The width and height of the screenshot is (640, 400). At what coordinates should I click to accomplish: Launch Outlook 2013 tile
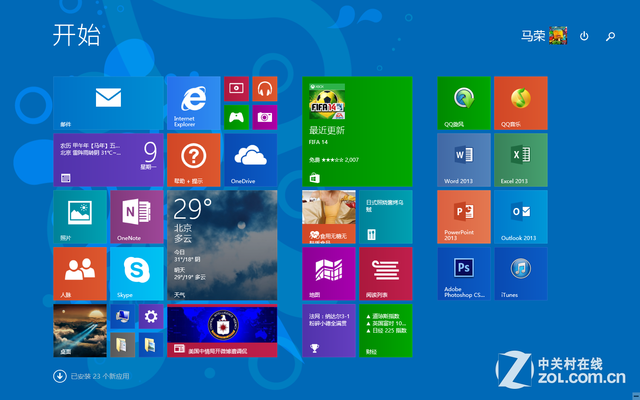521,217
